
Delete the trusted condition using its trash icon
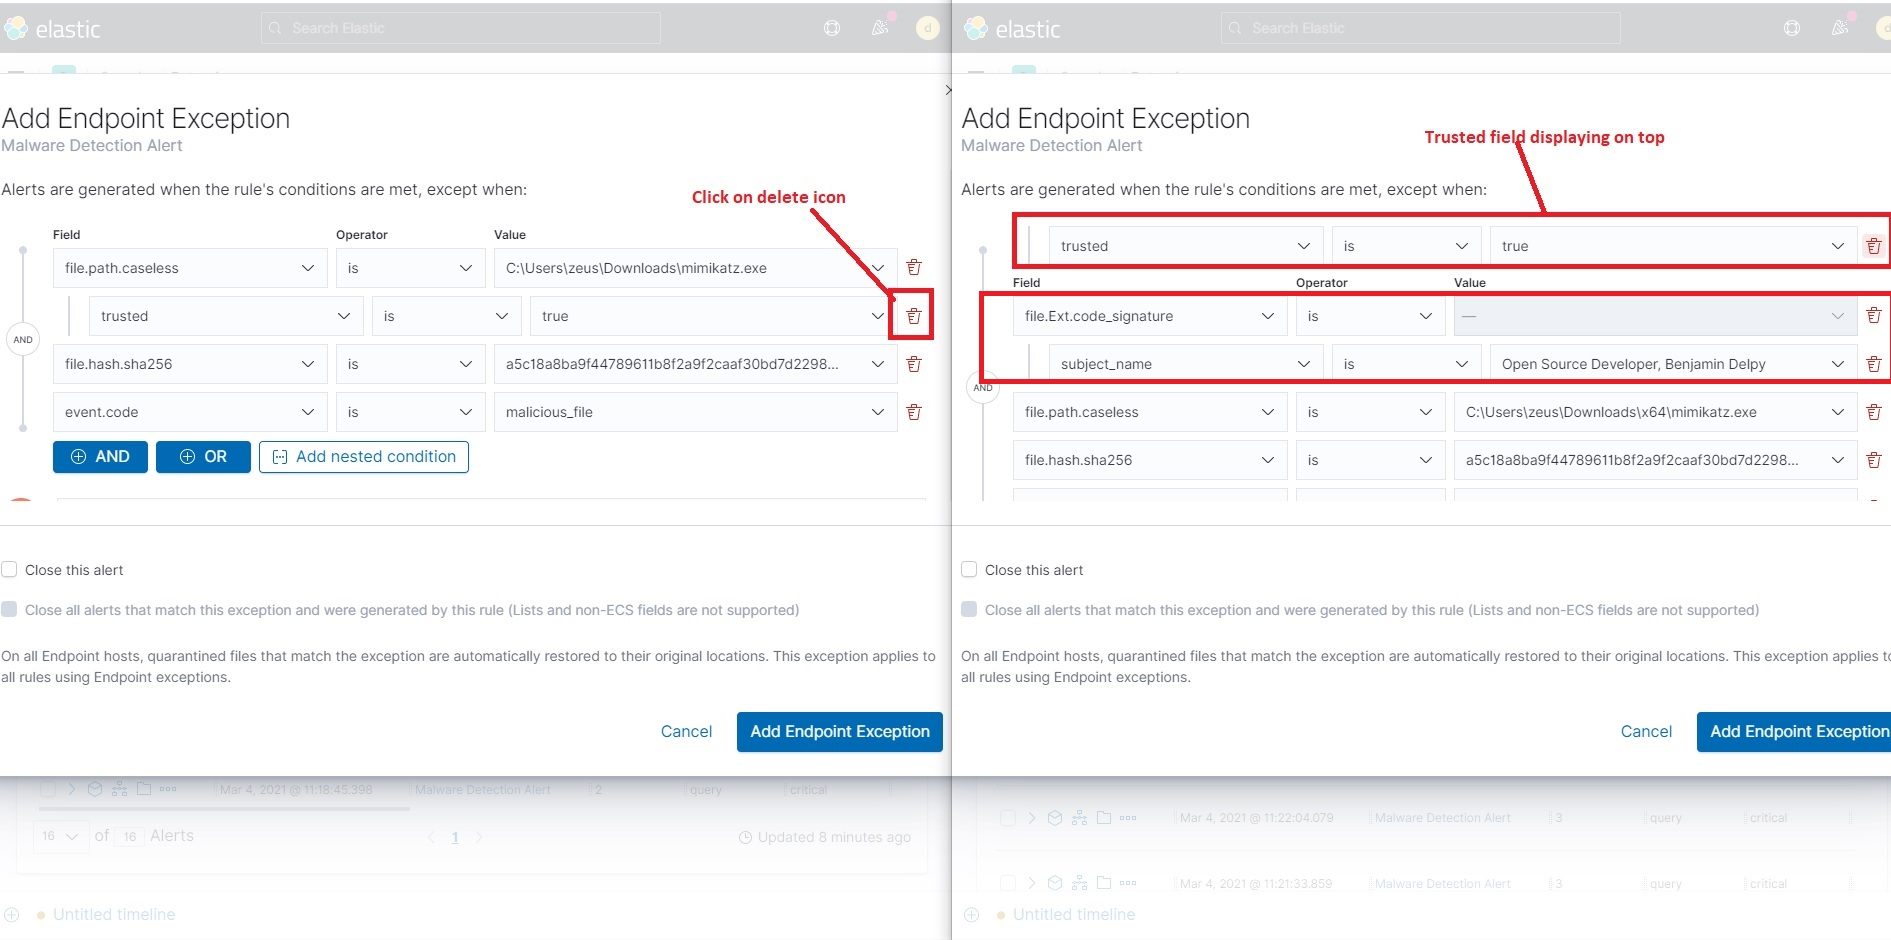pyautogui.click(x=912, y=315)
